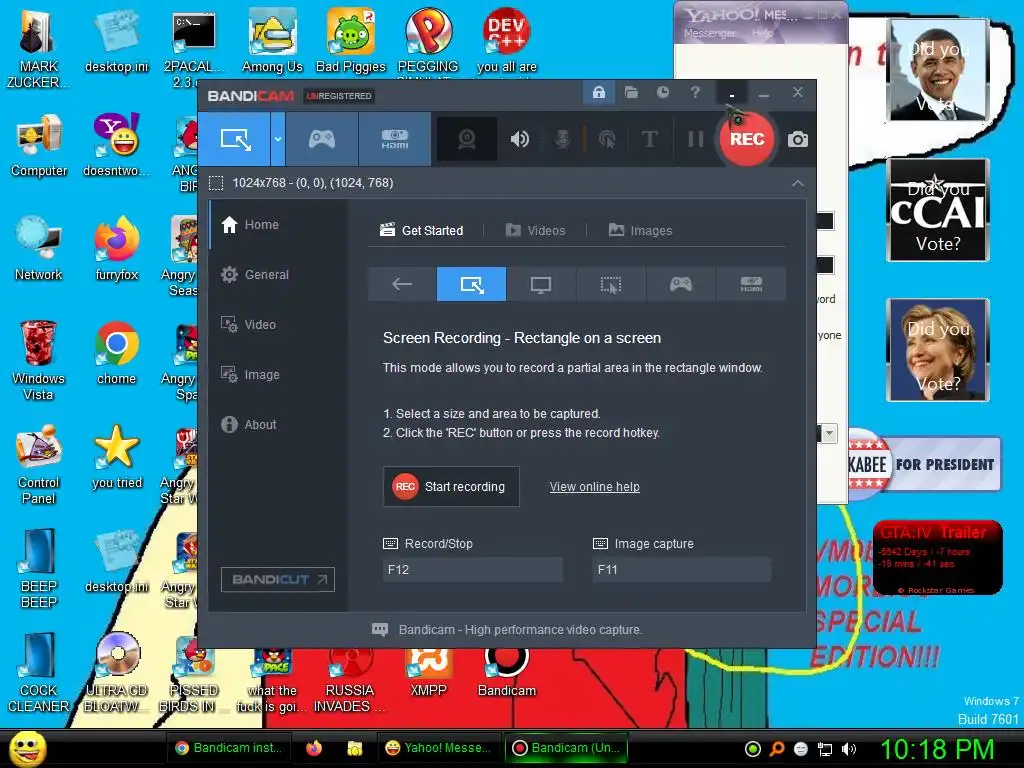
Task: Switch to Yahoo! Messenger taskbar item
Action: point(438,748)
